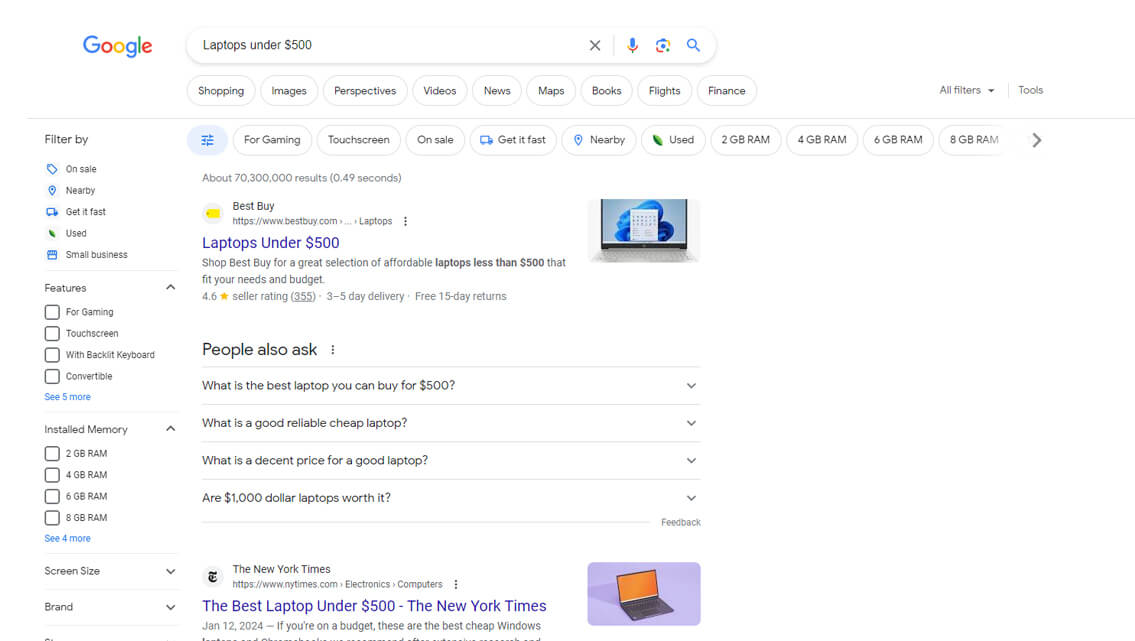
Task: Click the magnifying glass search icon
Action: click(694, 45)
